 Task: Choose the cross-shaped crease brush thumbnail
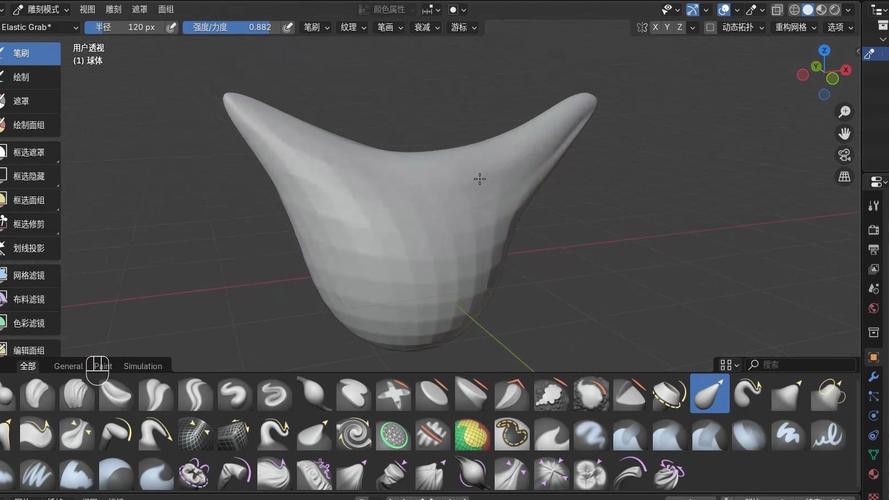pyautogui.click(x=393, y=393)
